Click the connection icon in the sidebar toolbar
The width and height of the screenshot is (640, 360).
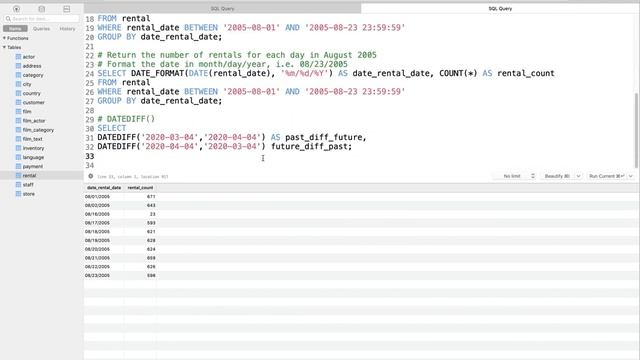pos(16,9)
